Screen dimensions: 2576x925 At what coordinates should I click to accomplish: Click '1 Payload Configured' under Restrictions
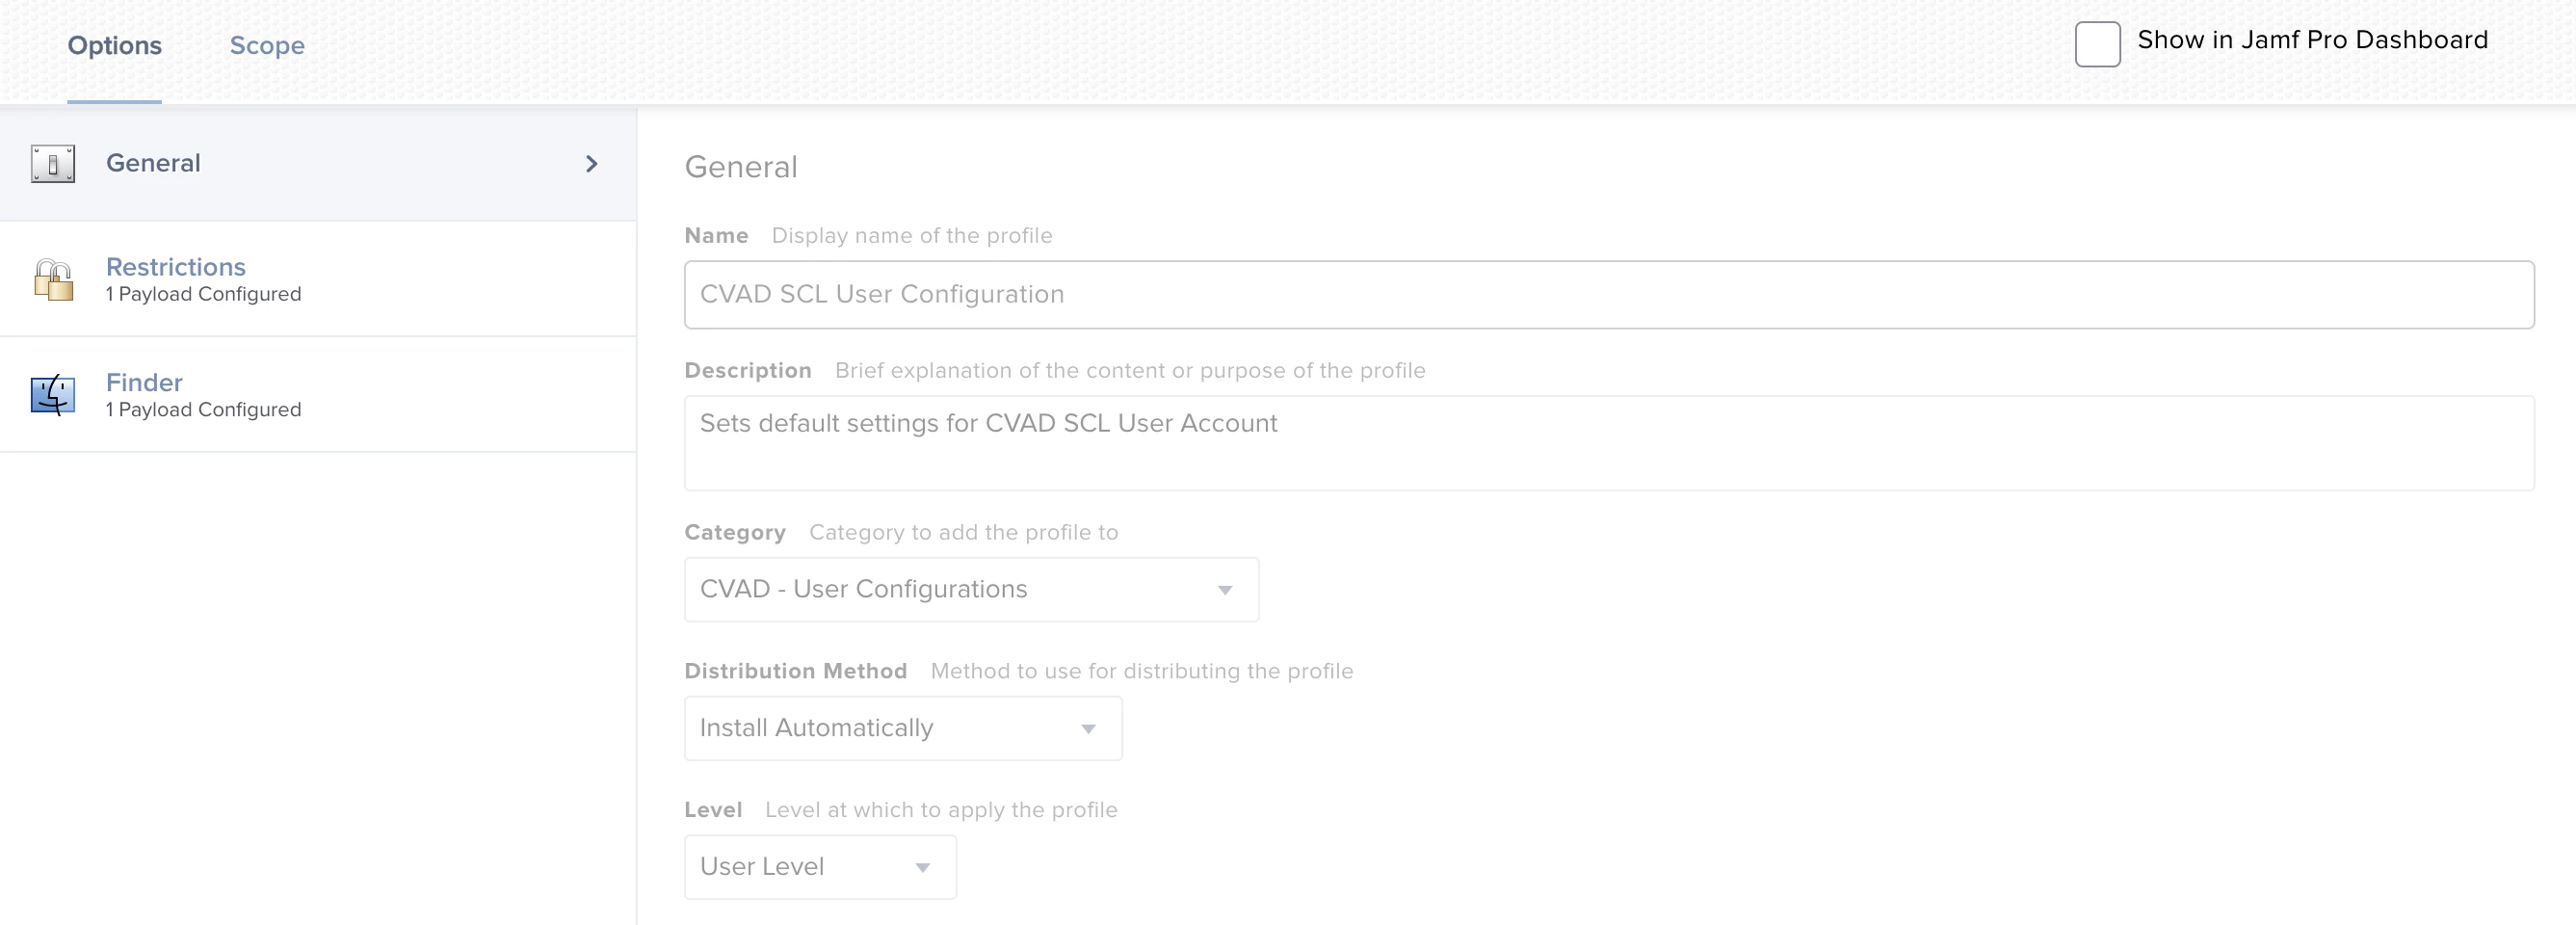(x=204, y=294)
